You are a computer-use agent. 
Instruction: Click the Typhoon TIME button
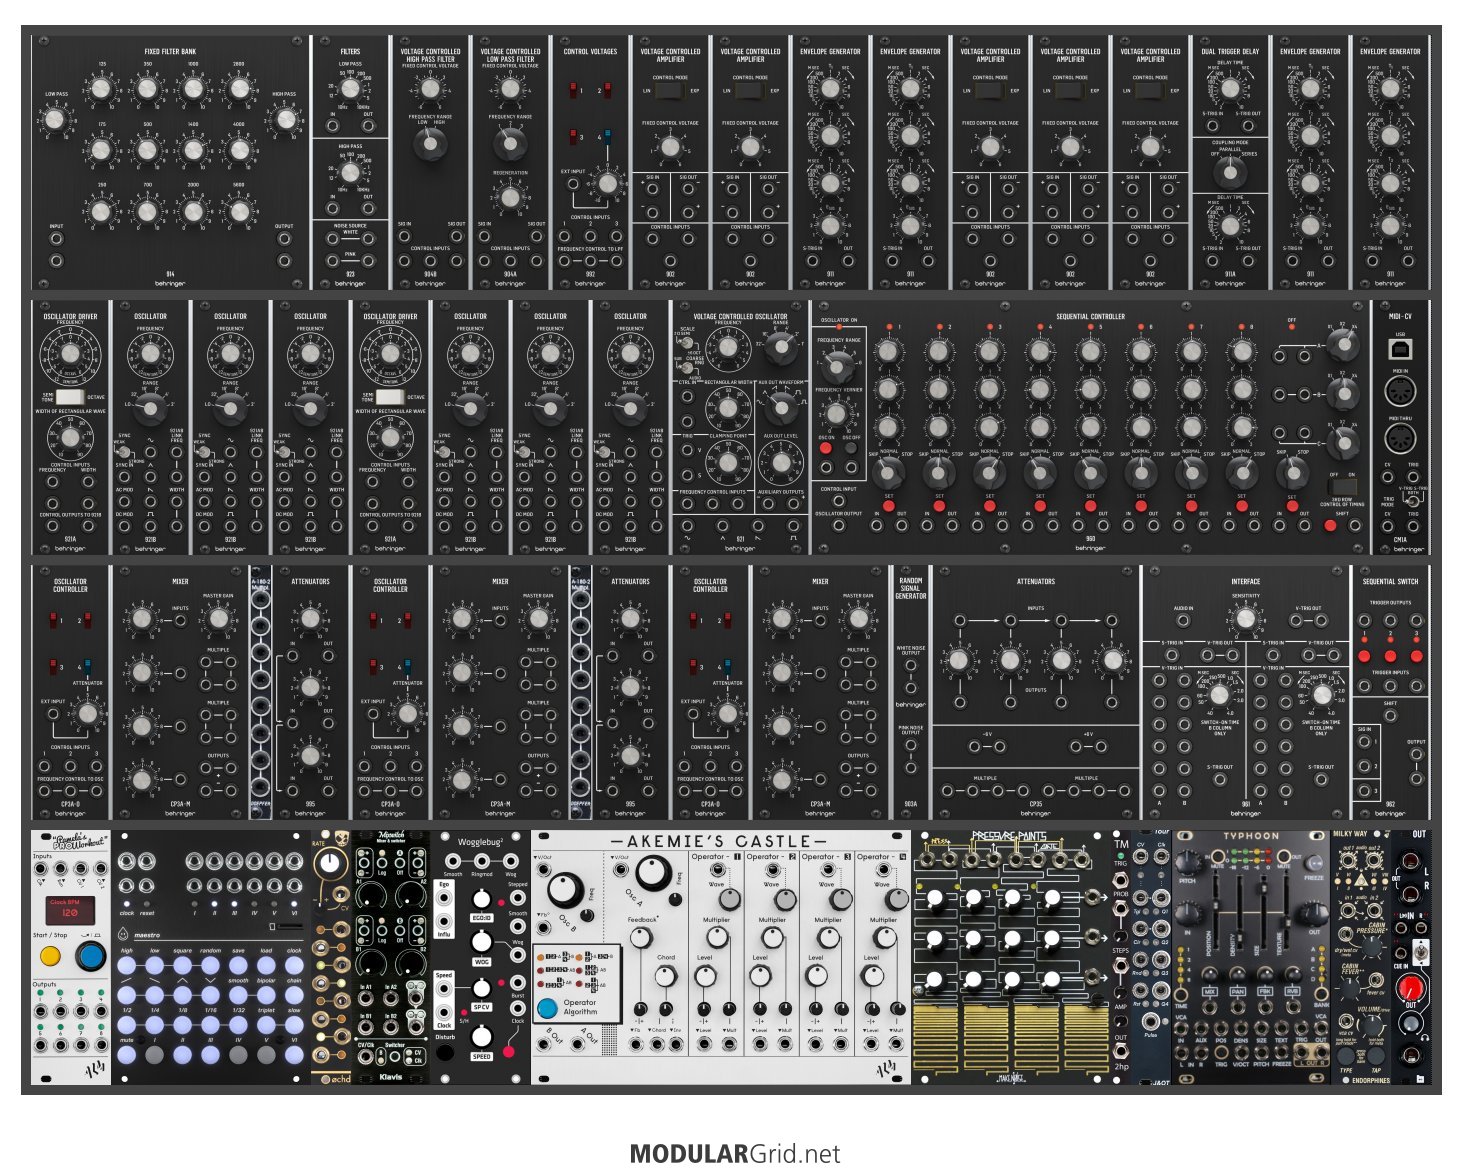pyautogui.click(x=1183, y=993)
